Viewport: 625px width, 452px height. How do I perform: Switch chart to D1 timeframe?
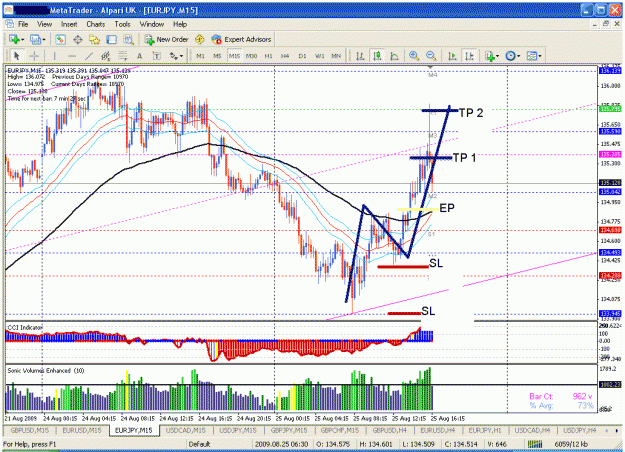pyautogui.click(x=303, y=56)
